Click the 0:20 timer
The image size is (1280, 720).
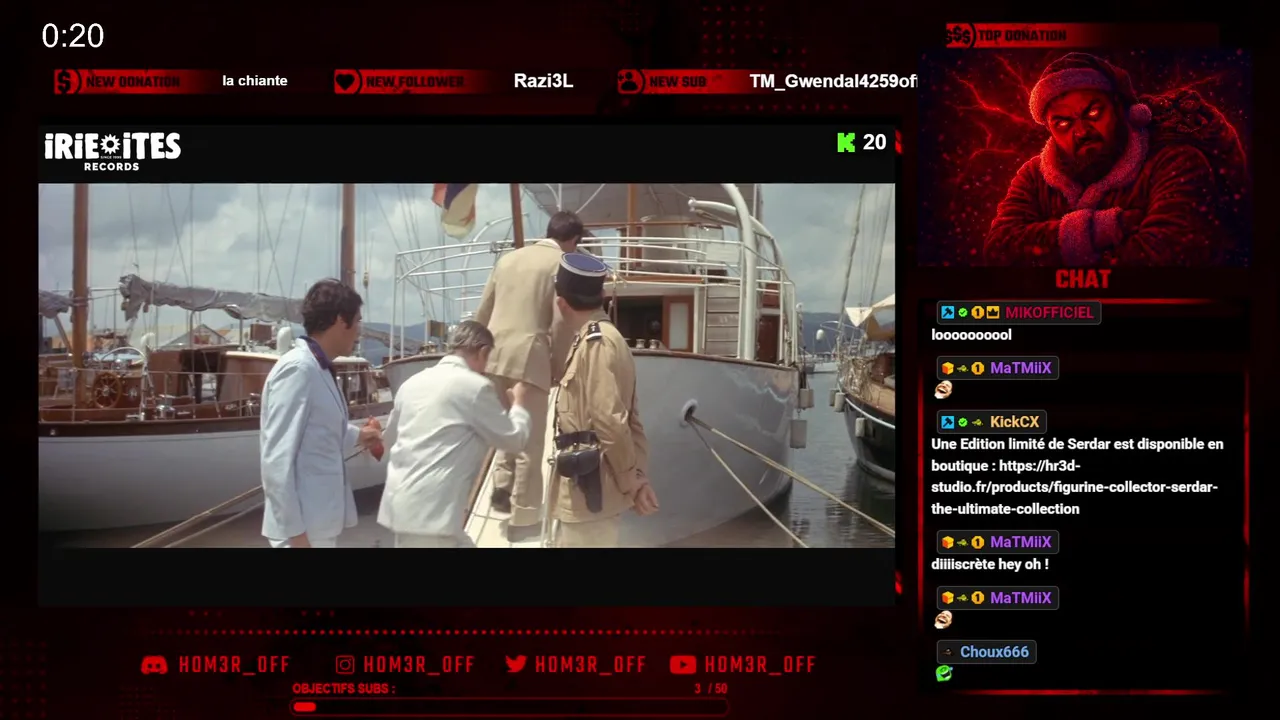(x=73, y=37)
